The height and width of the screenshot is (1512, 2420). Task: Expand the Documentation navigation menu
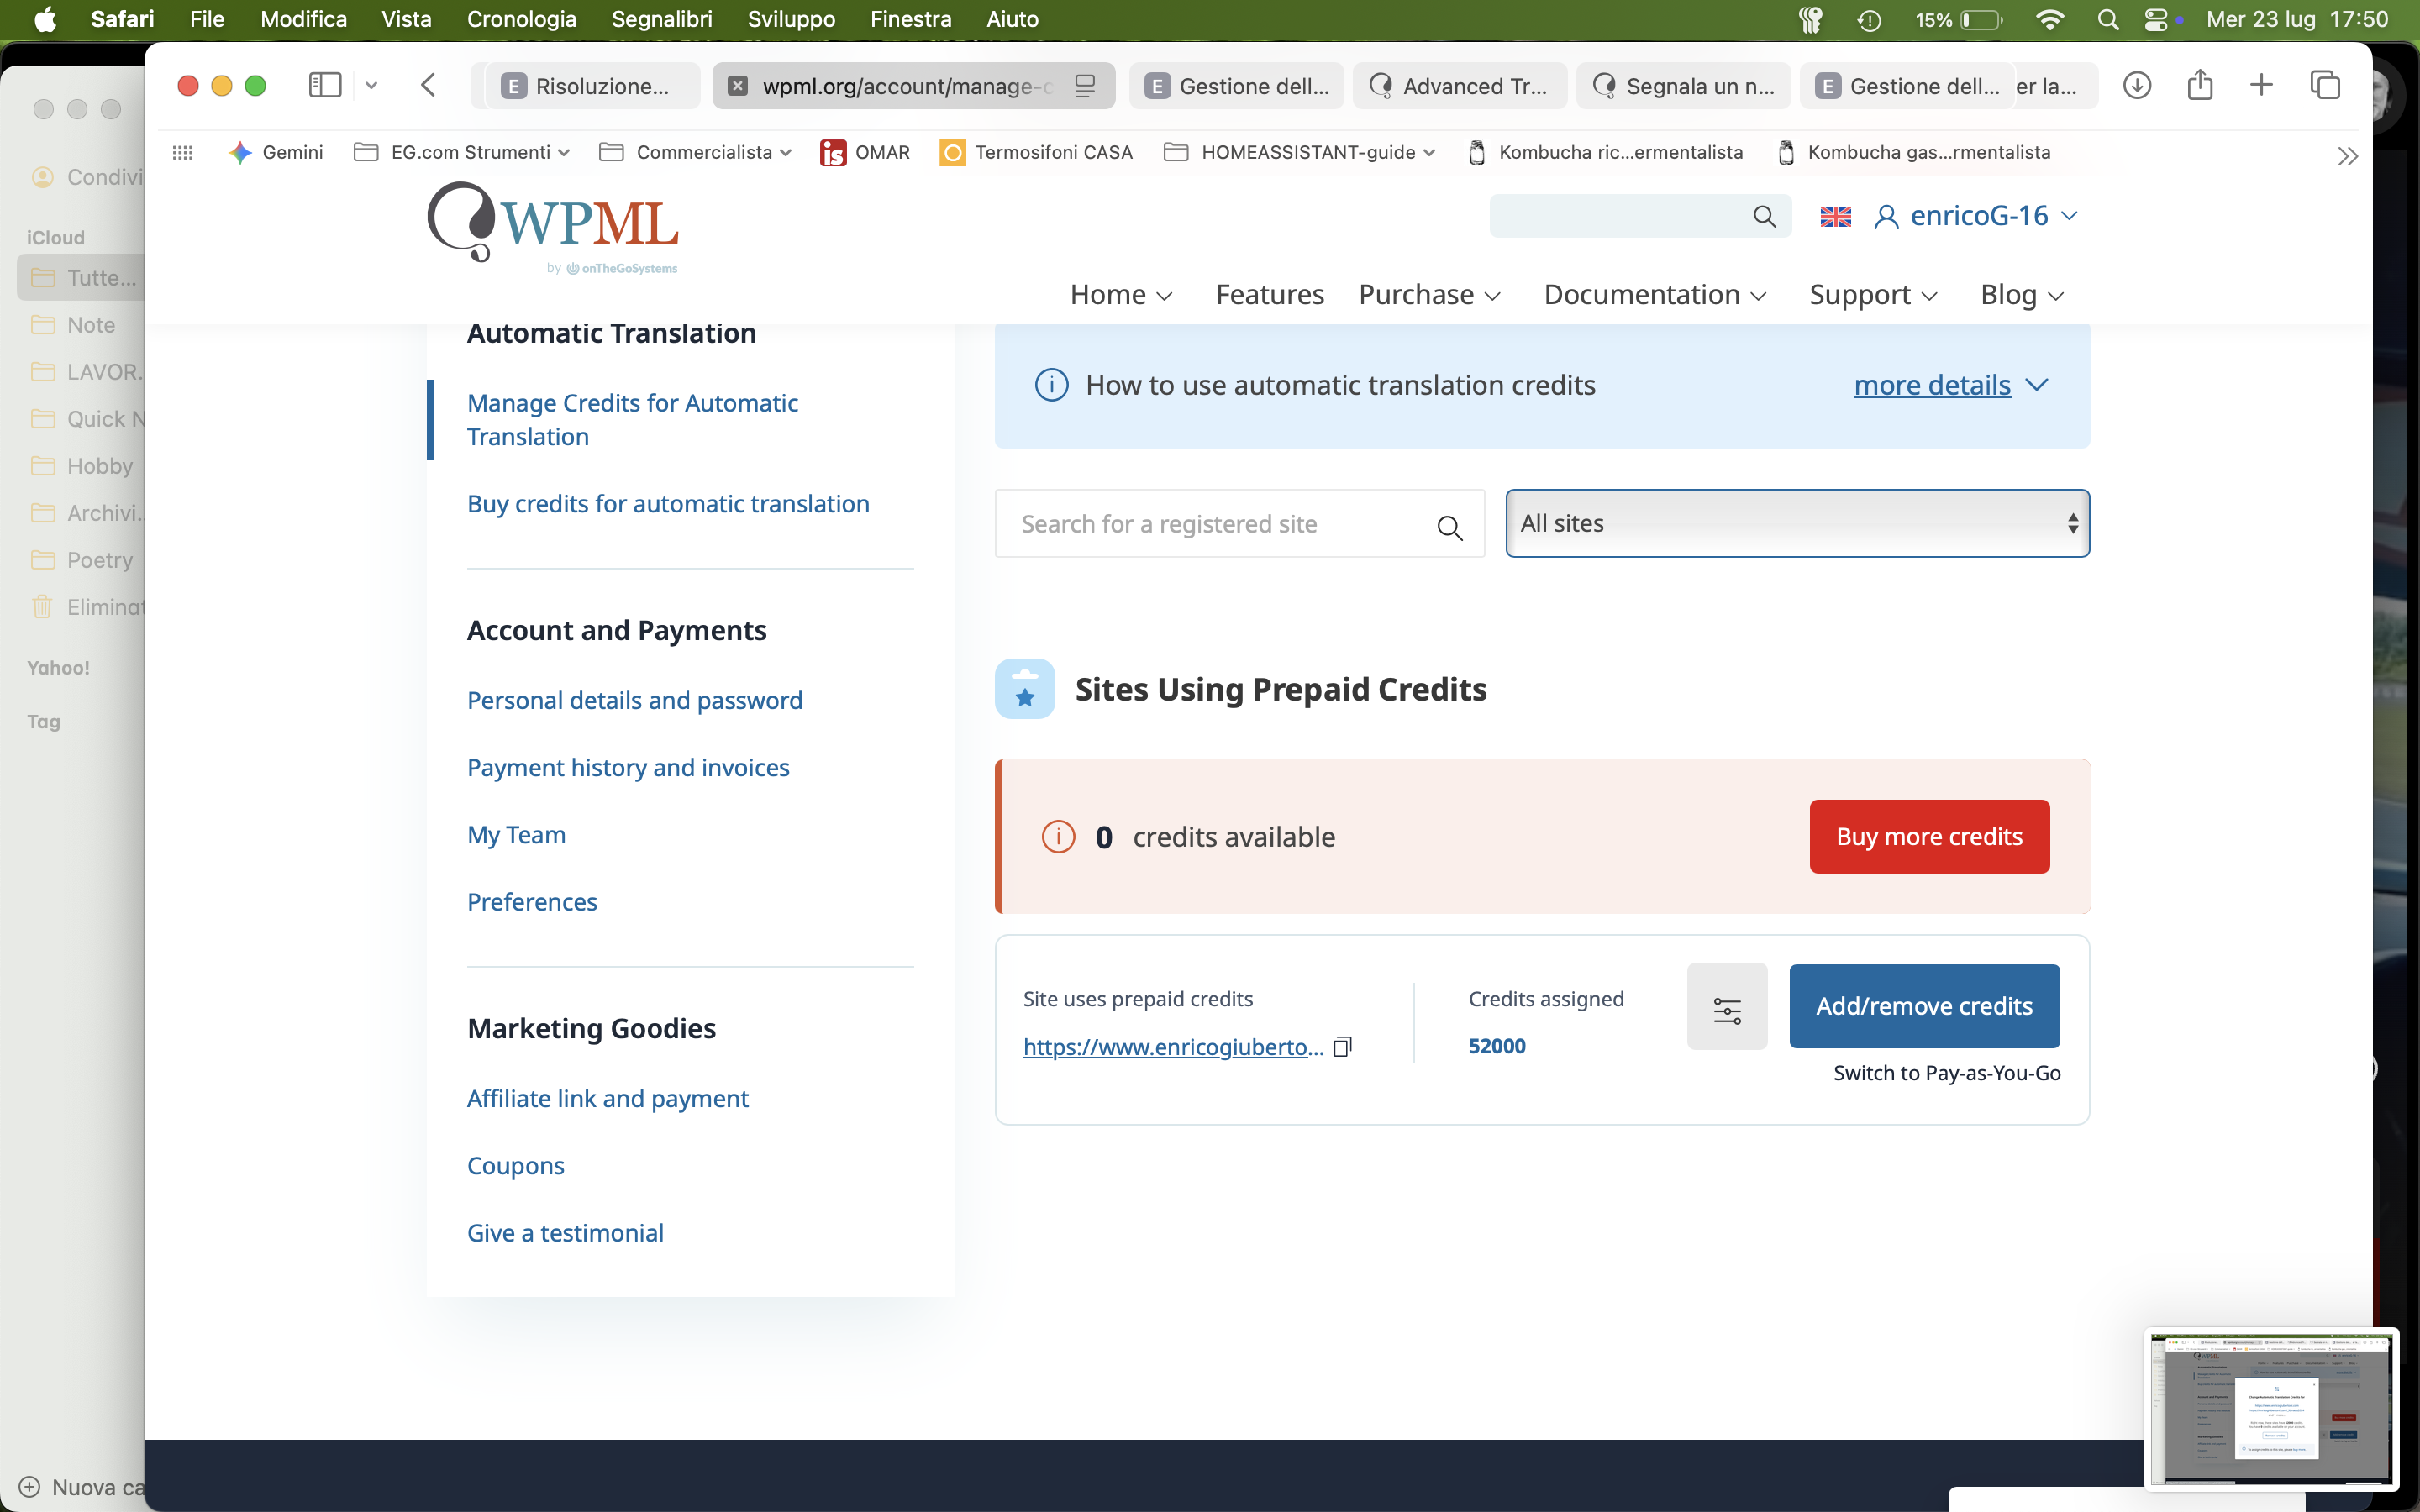(x=1655, y=295)
